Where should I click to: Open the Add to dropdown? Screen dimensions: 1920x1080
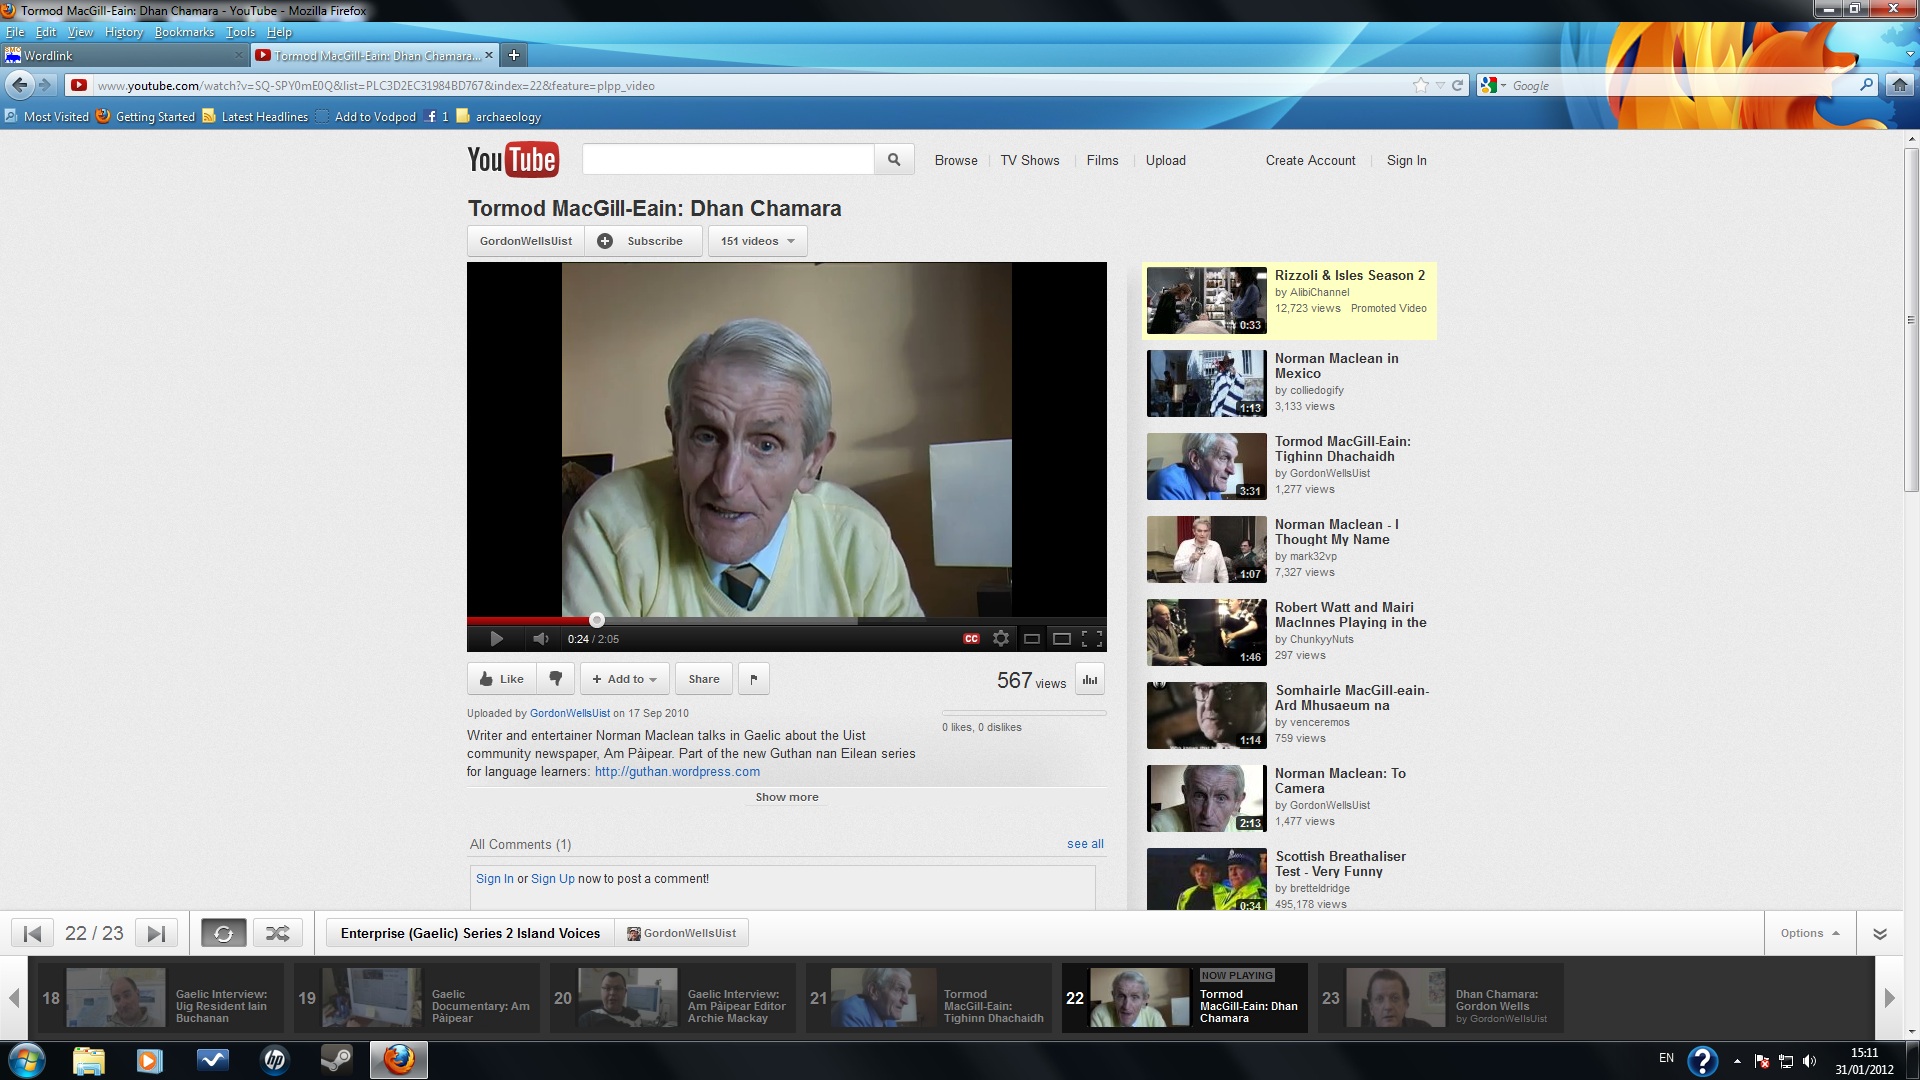(x=625, y=679)
